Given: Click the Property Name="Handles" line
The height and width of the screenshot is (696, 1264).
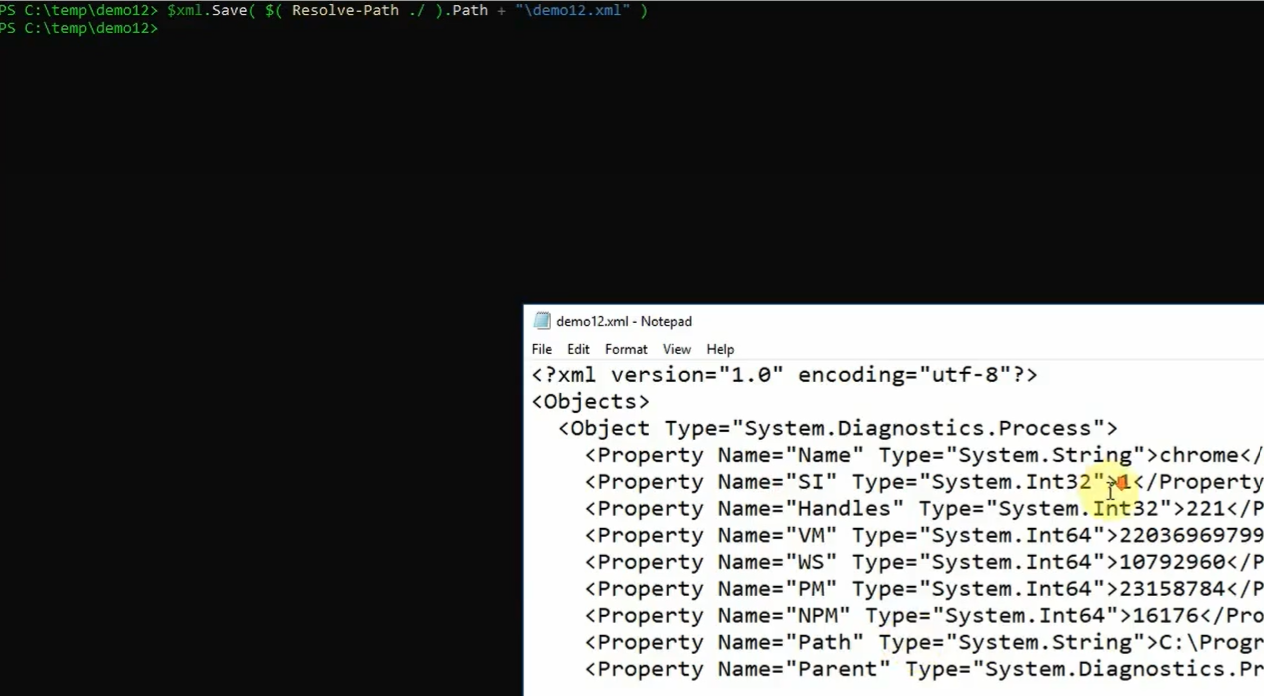Looking at the screenshot, I should coord(924,510).
